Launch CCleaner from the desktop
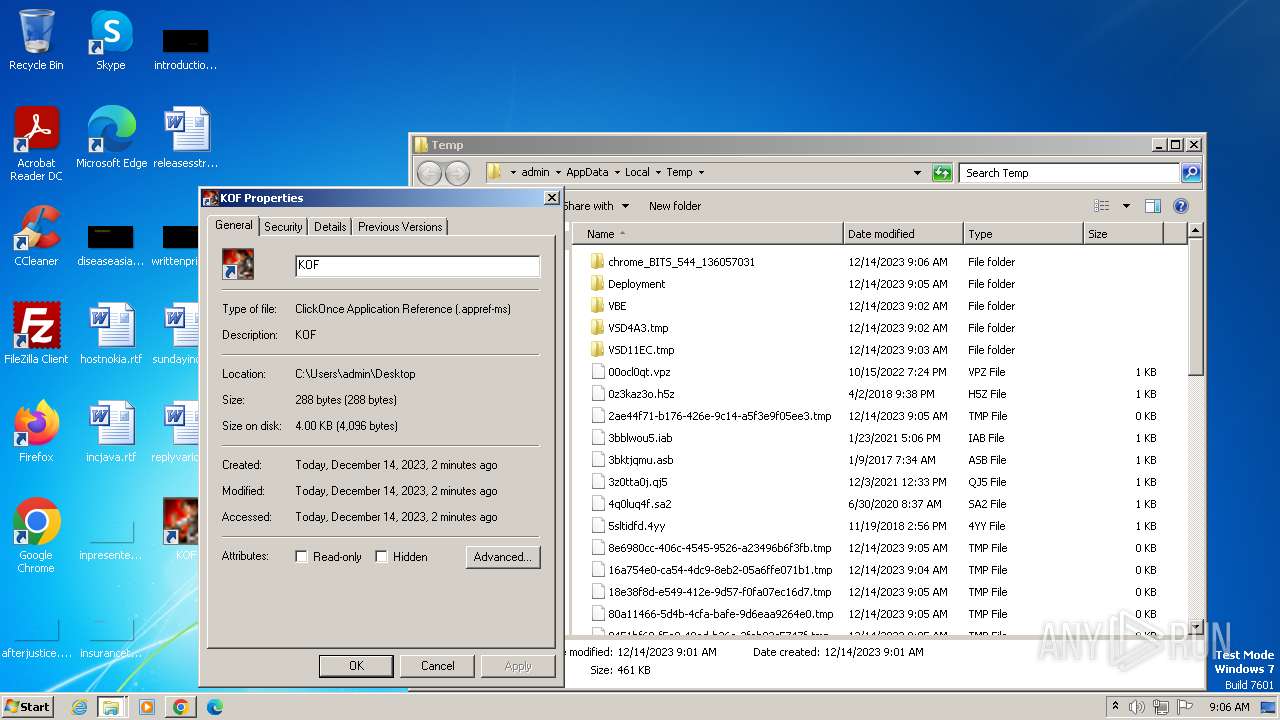The image size is (1280, 720). coord(36,236)
